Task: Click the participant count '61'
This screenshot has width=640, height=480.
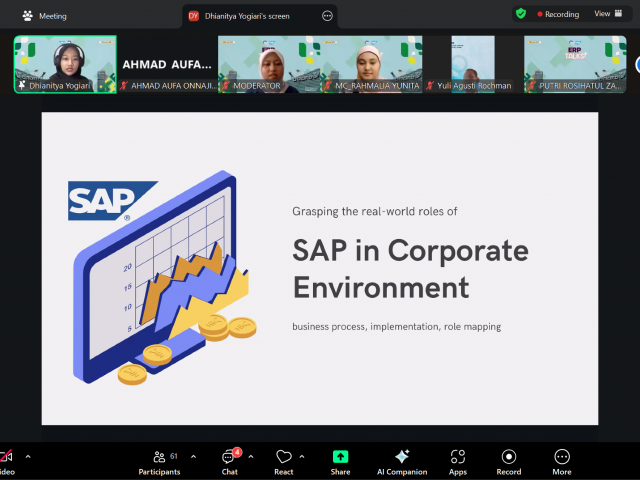Action: pos(174,456)
